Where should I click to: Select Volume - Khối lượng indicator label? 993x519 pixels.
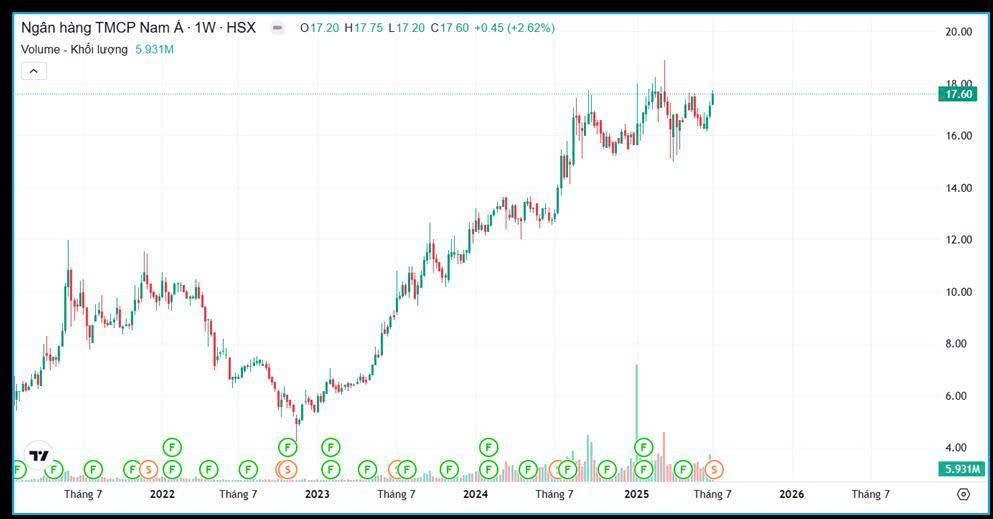[74, 49]
